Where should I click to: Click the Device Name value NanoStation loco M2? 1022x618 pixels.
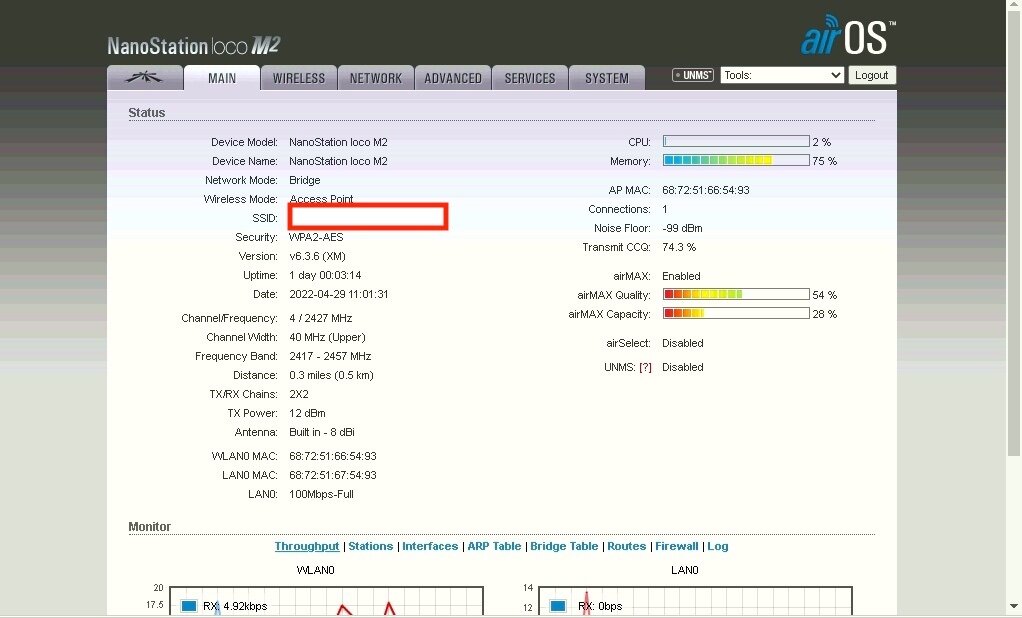[338, 161]
